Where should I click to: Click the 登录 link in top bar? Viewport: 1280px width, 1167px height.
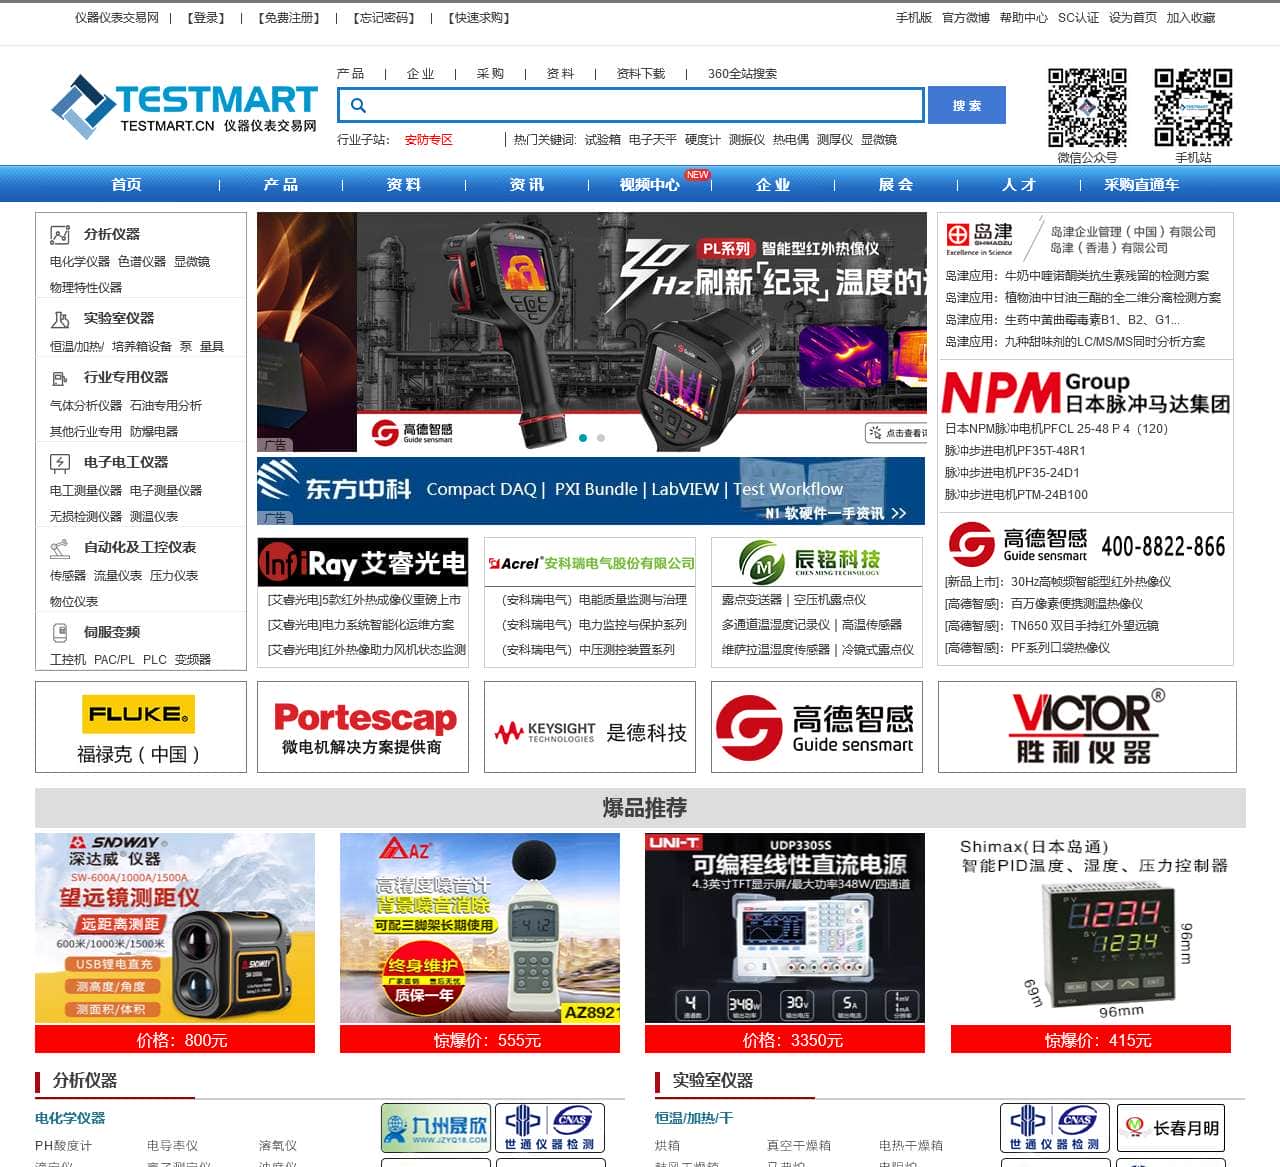tap(207, 18)
